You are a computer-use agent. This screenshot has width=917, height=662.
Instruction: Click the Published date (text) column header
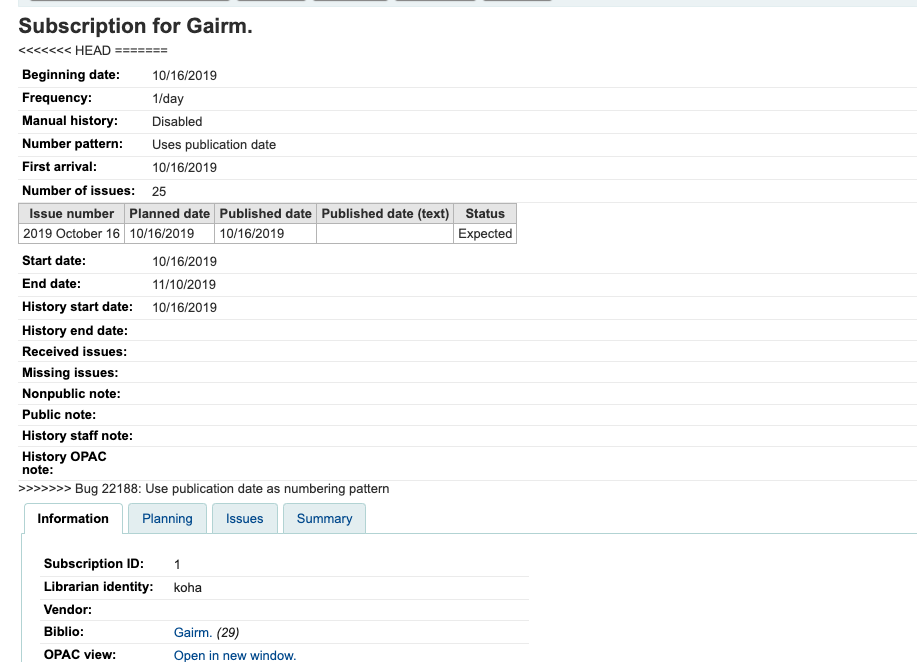(x=385, y=213)
